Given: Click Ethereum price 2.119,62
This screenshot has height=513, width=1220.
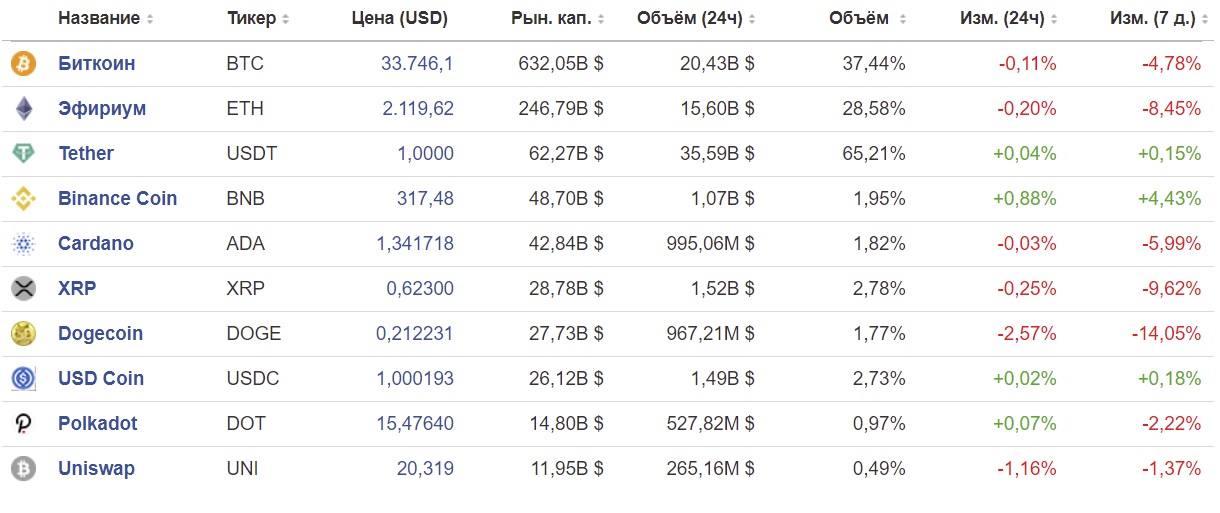Looking at the screenshot, I should click(x=418, y=109).
